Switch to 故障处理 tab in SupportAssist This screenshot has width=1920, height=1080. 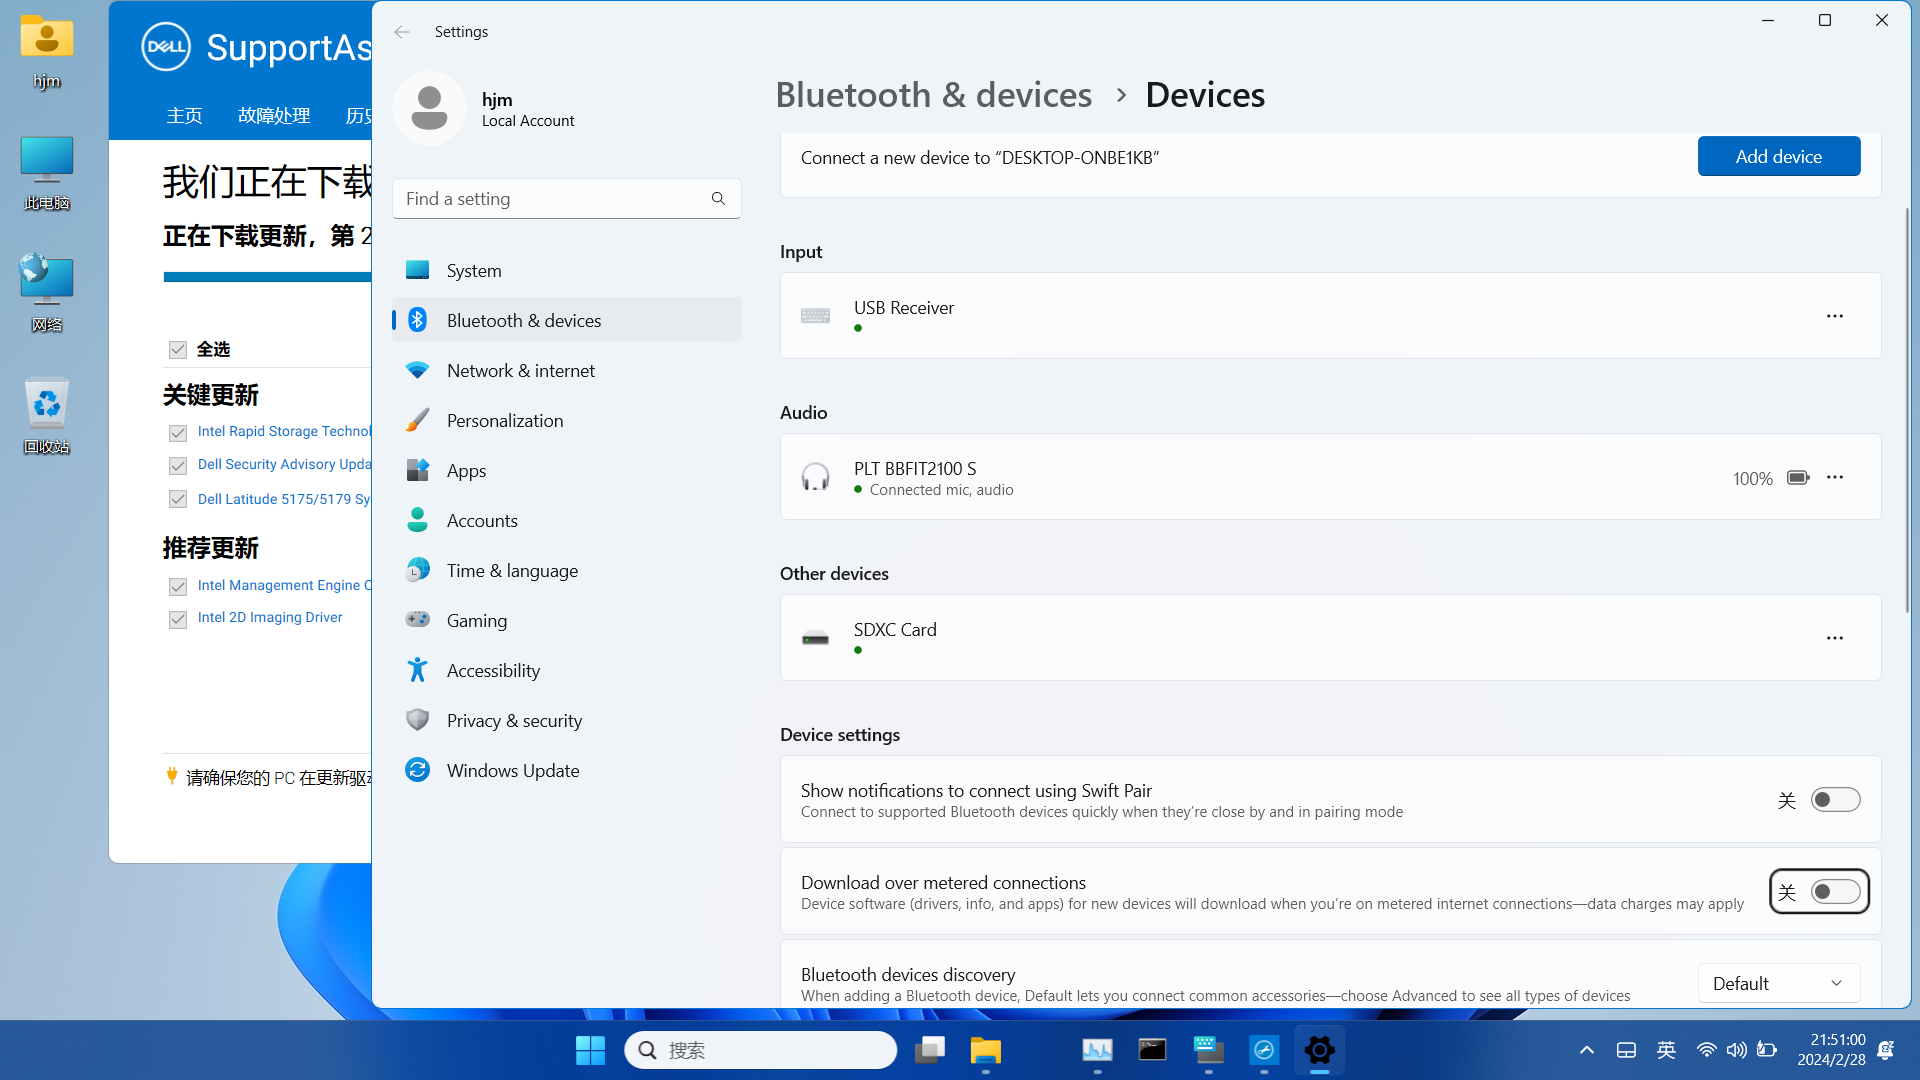(274, 116)
